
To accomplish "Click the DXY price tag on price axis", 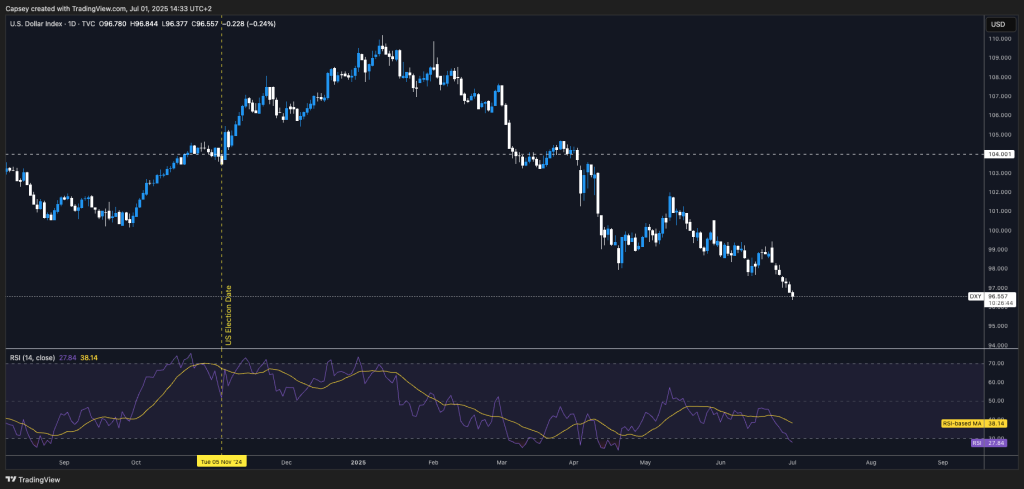I will (x=975, y=296).
